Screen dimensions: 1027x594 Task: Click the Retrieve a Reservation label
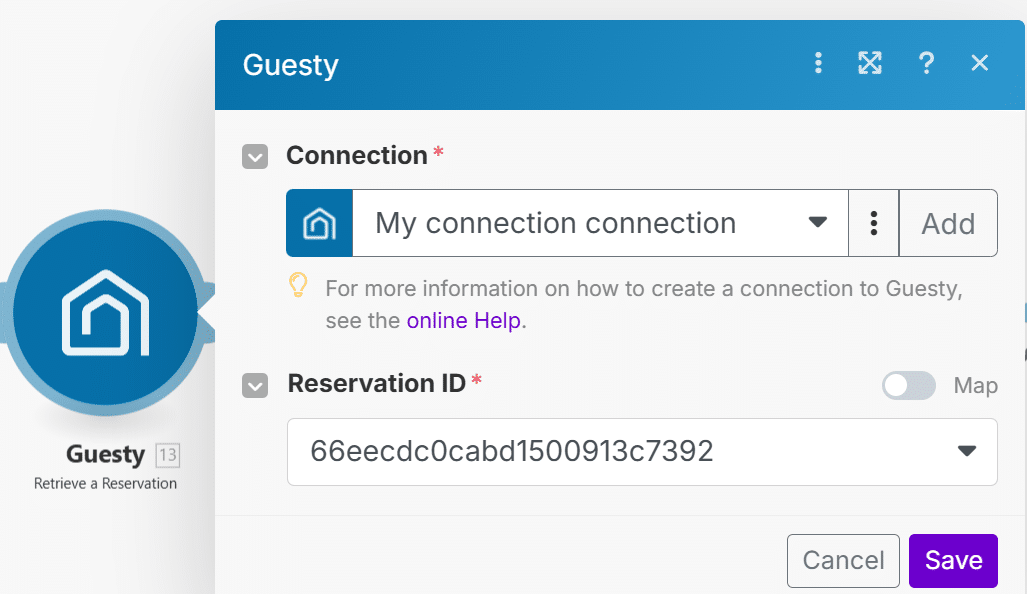(x=105, y=484)
